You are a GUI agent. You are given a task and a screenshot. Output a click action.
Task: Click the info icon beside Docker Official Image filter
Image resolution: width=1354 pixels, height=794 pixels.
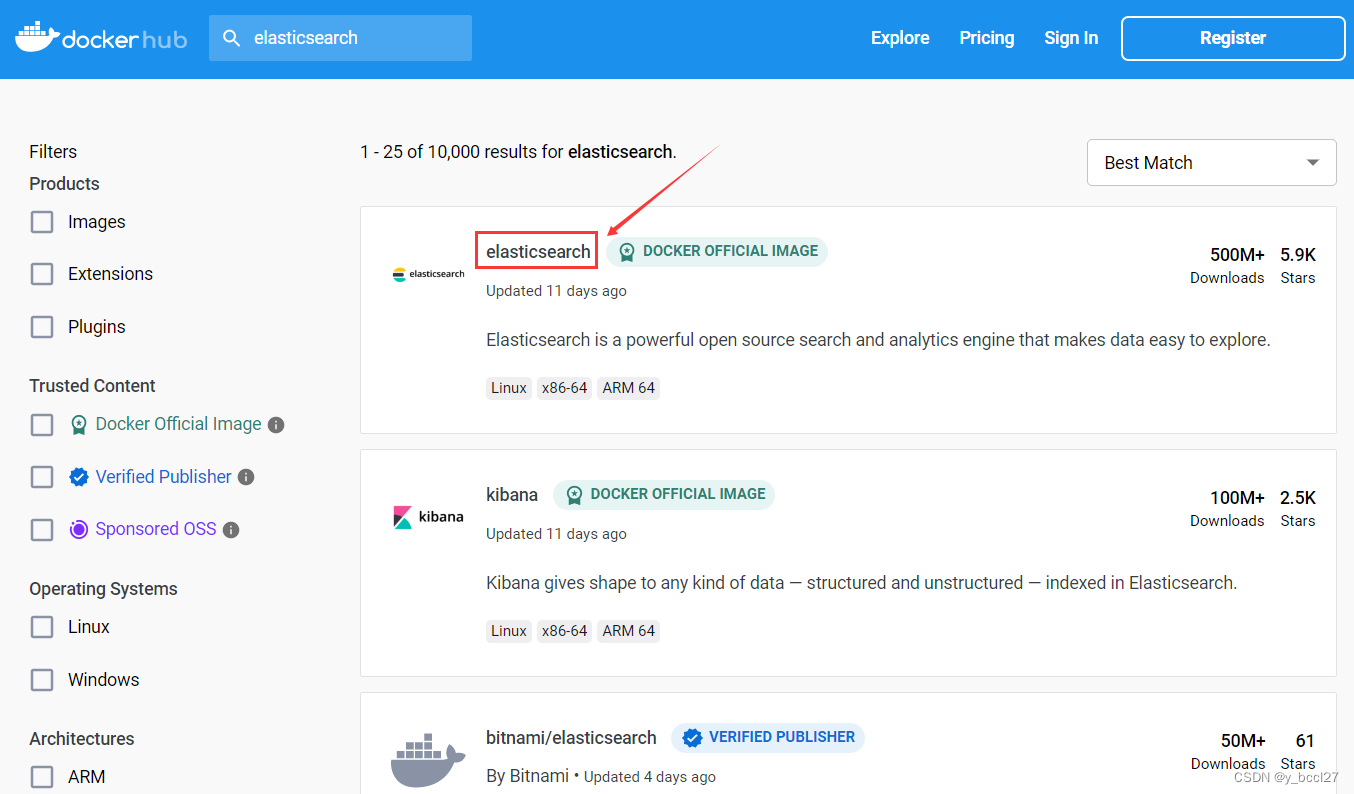click(276, 424)
